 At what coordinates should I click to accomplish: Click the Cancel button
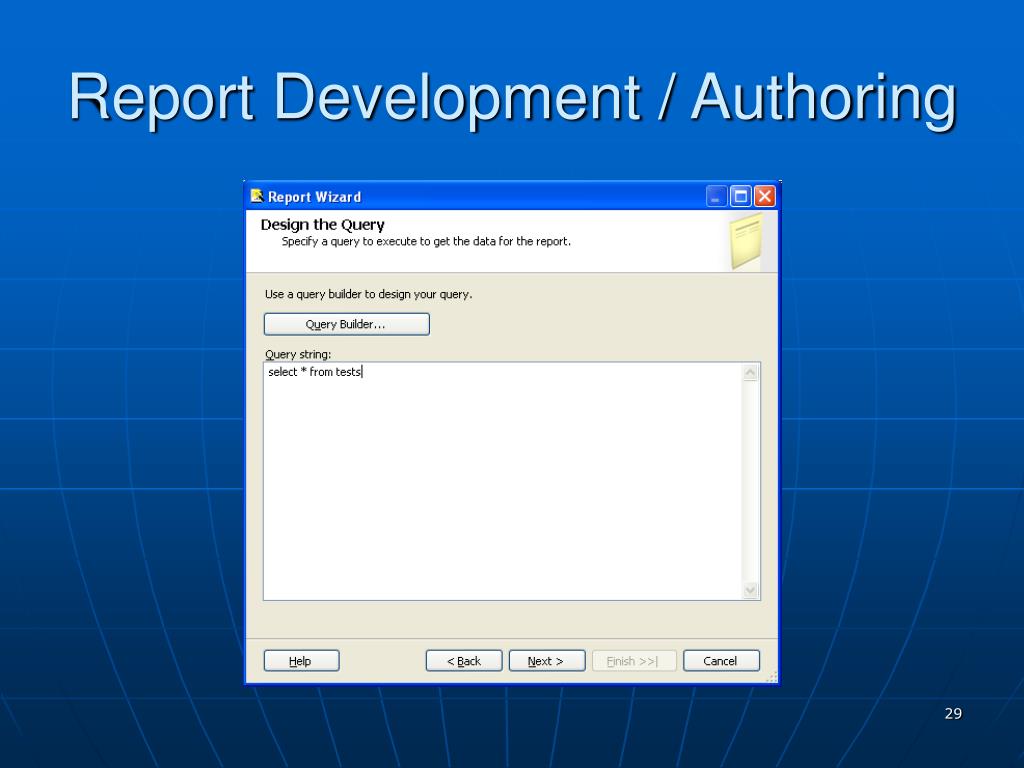click(721, 661)
